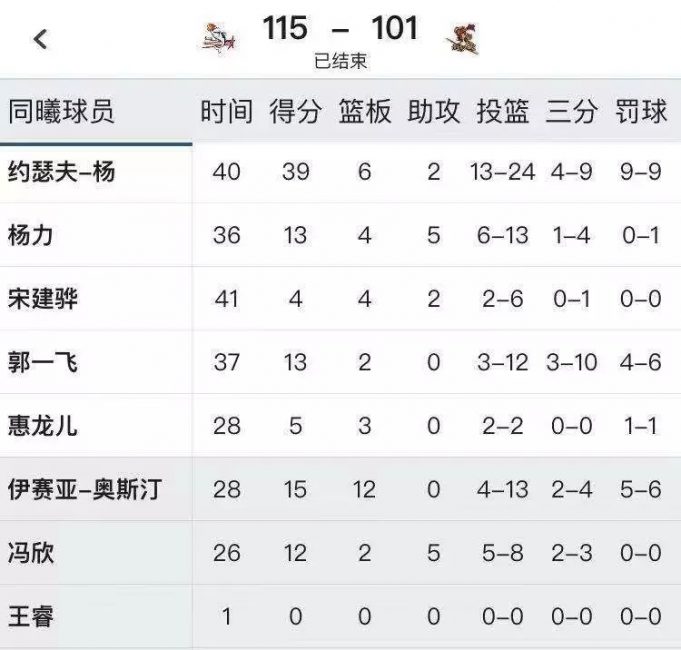Select the 同曦球员 team tab

[61, 111]
